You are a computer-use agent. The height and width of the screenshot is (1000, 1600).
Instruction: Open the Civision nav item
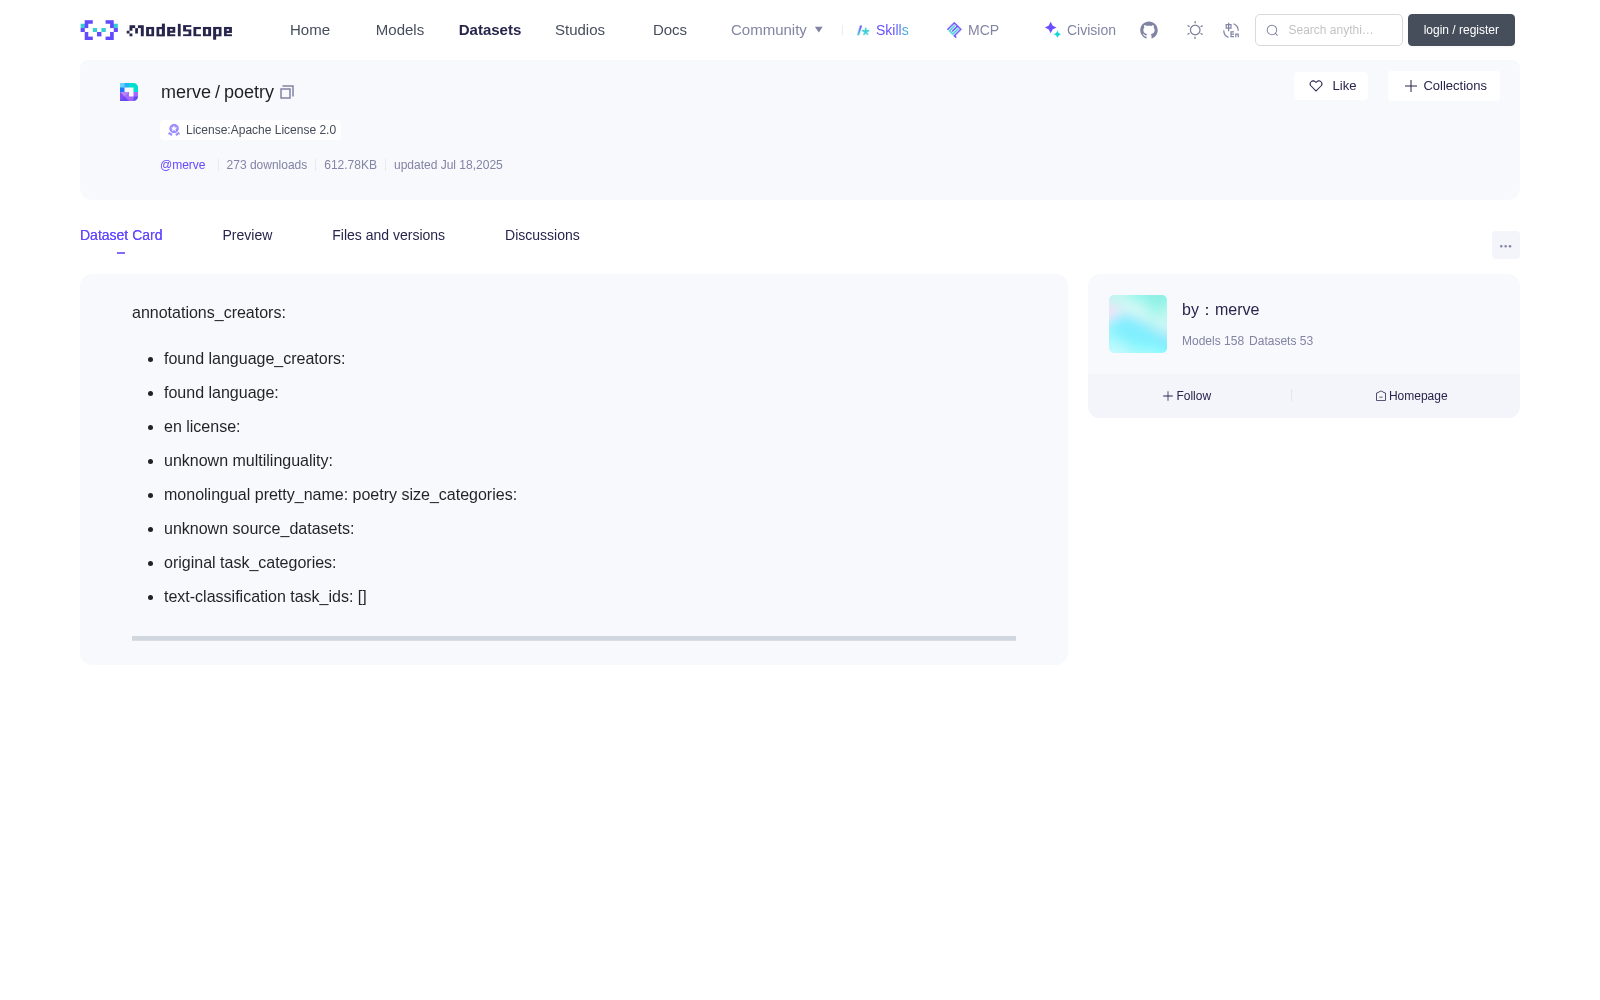1080,30
